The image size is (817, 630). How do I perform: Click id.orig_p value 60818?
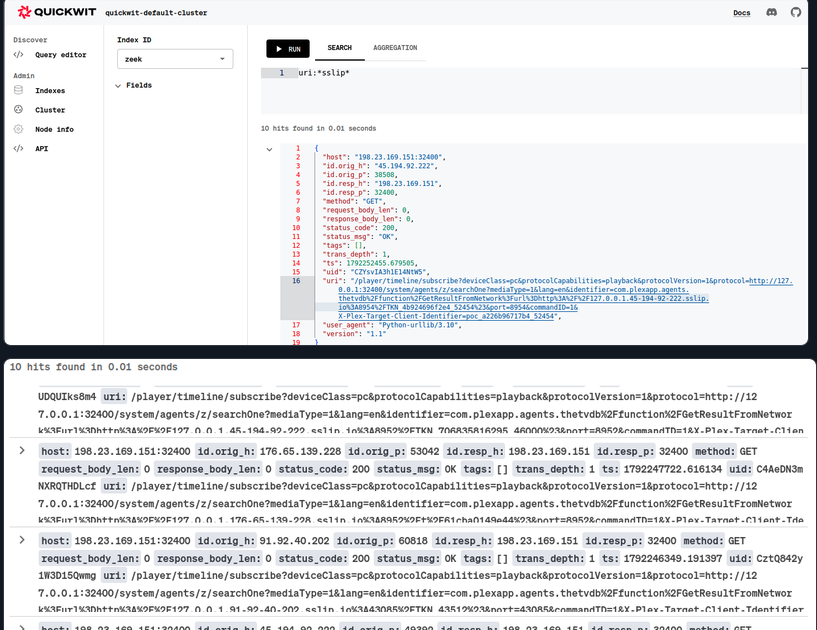[x=413, y=541]
